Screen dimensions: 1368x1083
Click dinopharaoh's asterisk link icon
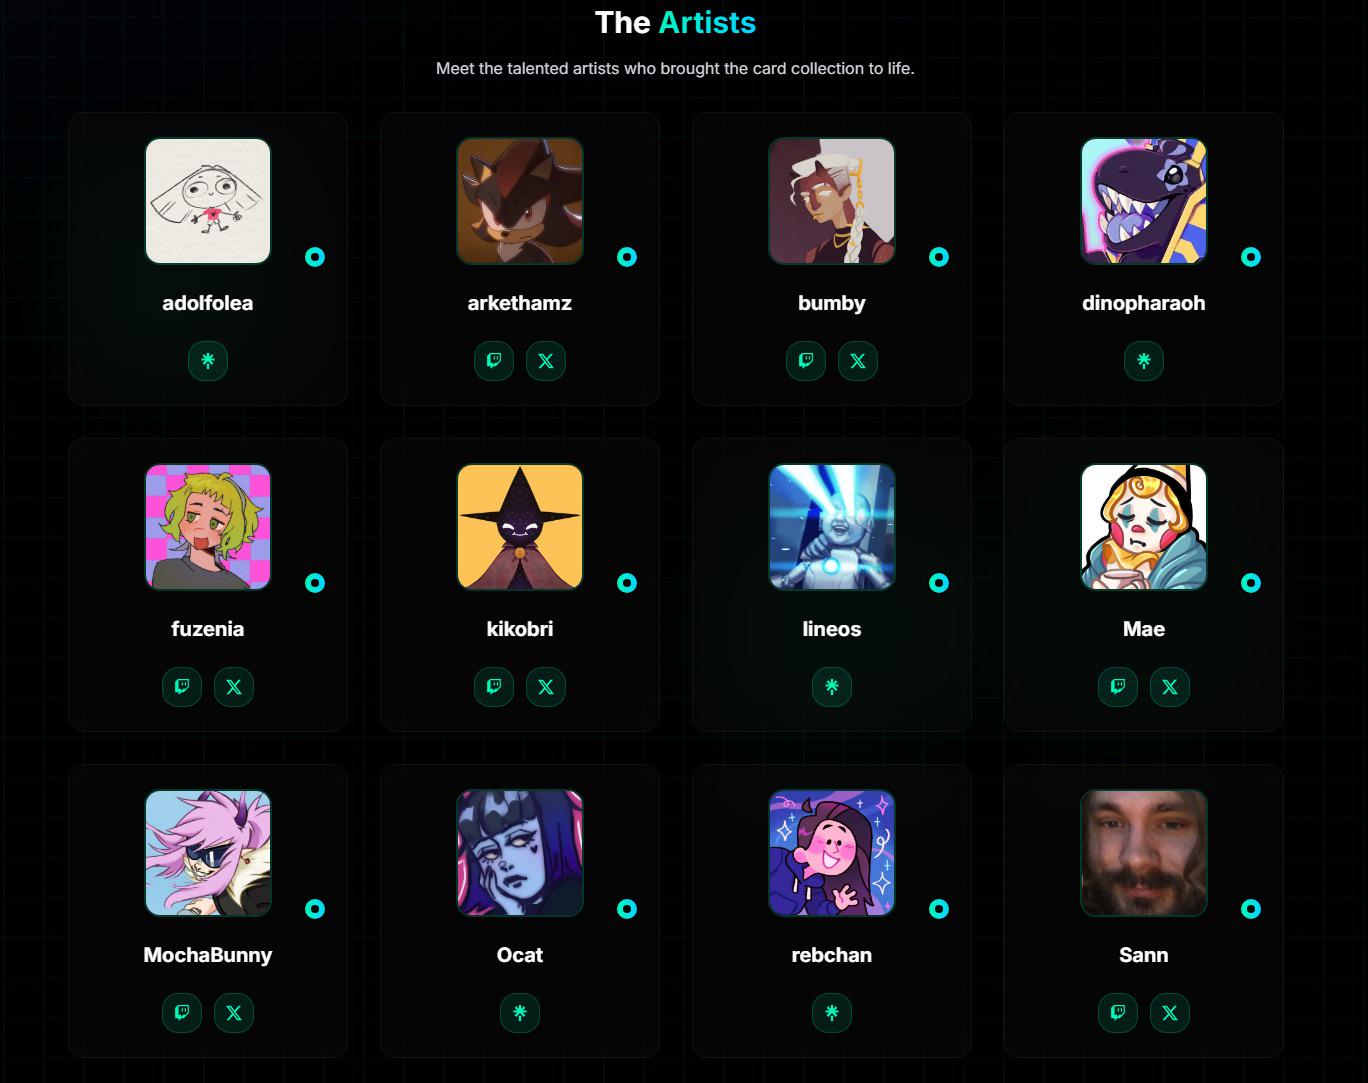[1144, 361]
